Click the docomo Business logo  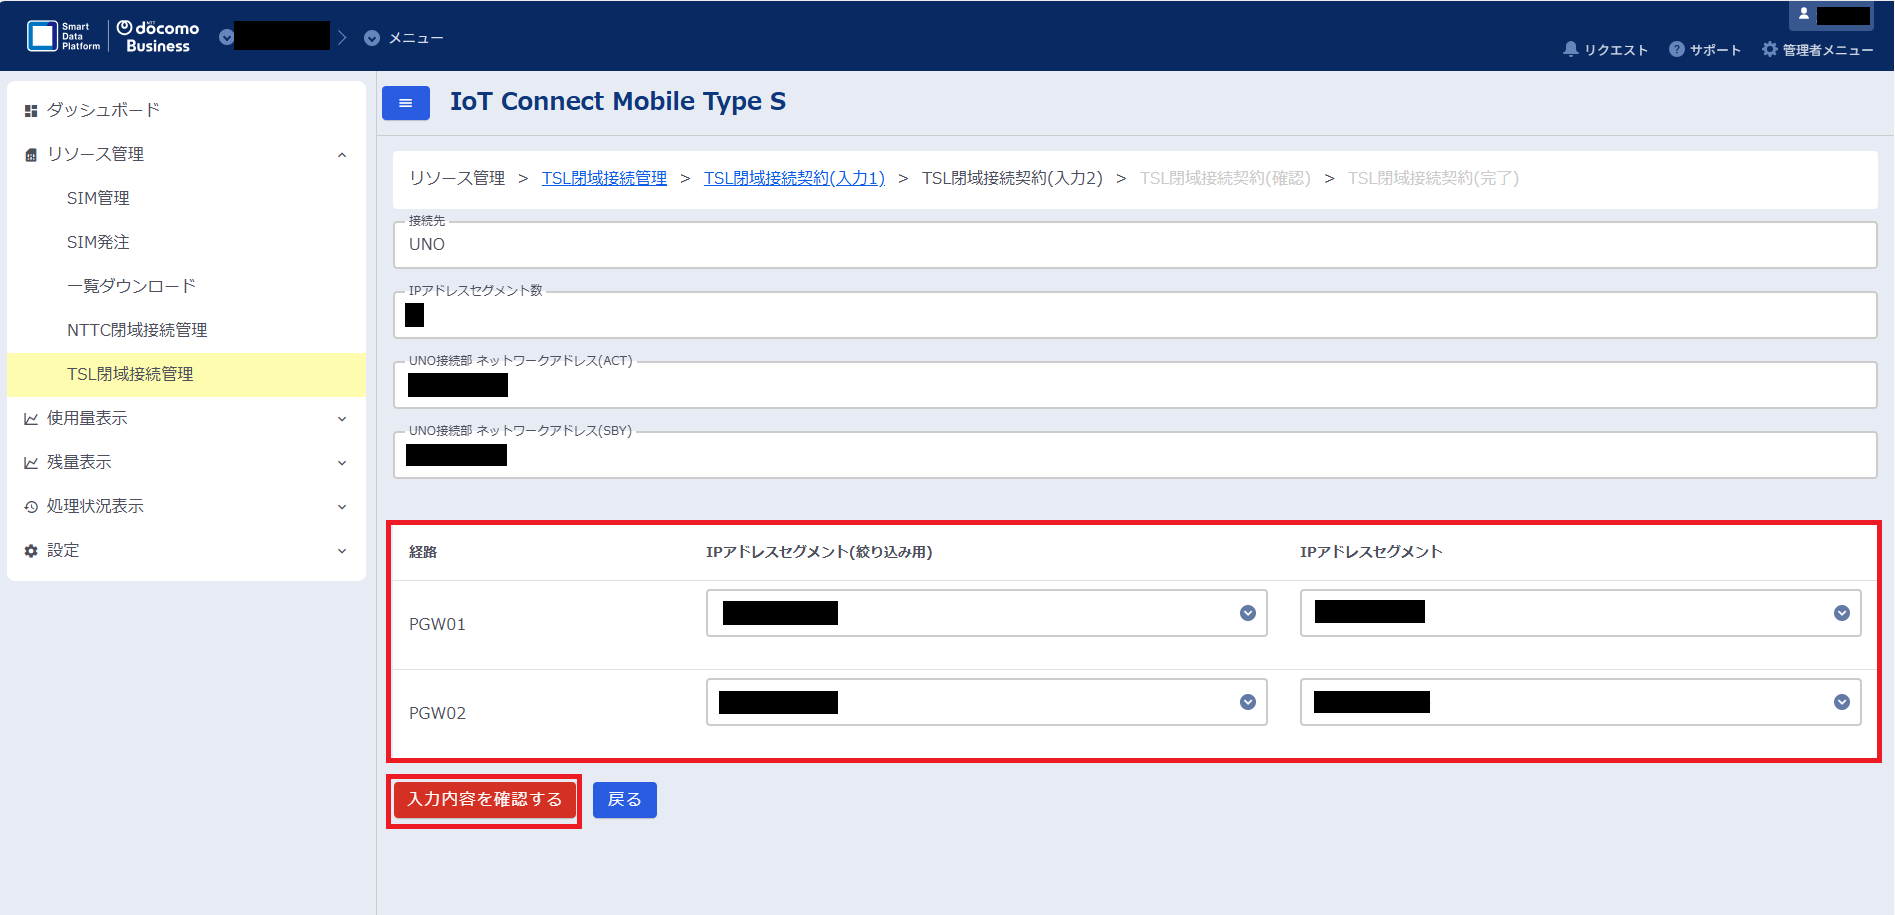(158, 36)
